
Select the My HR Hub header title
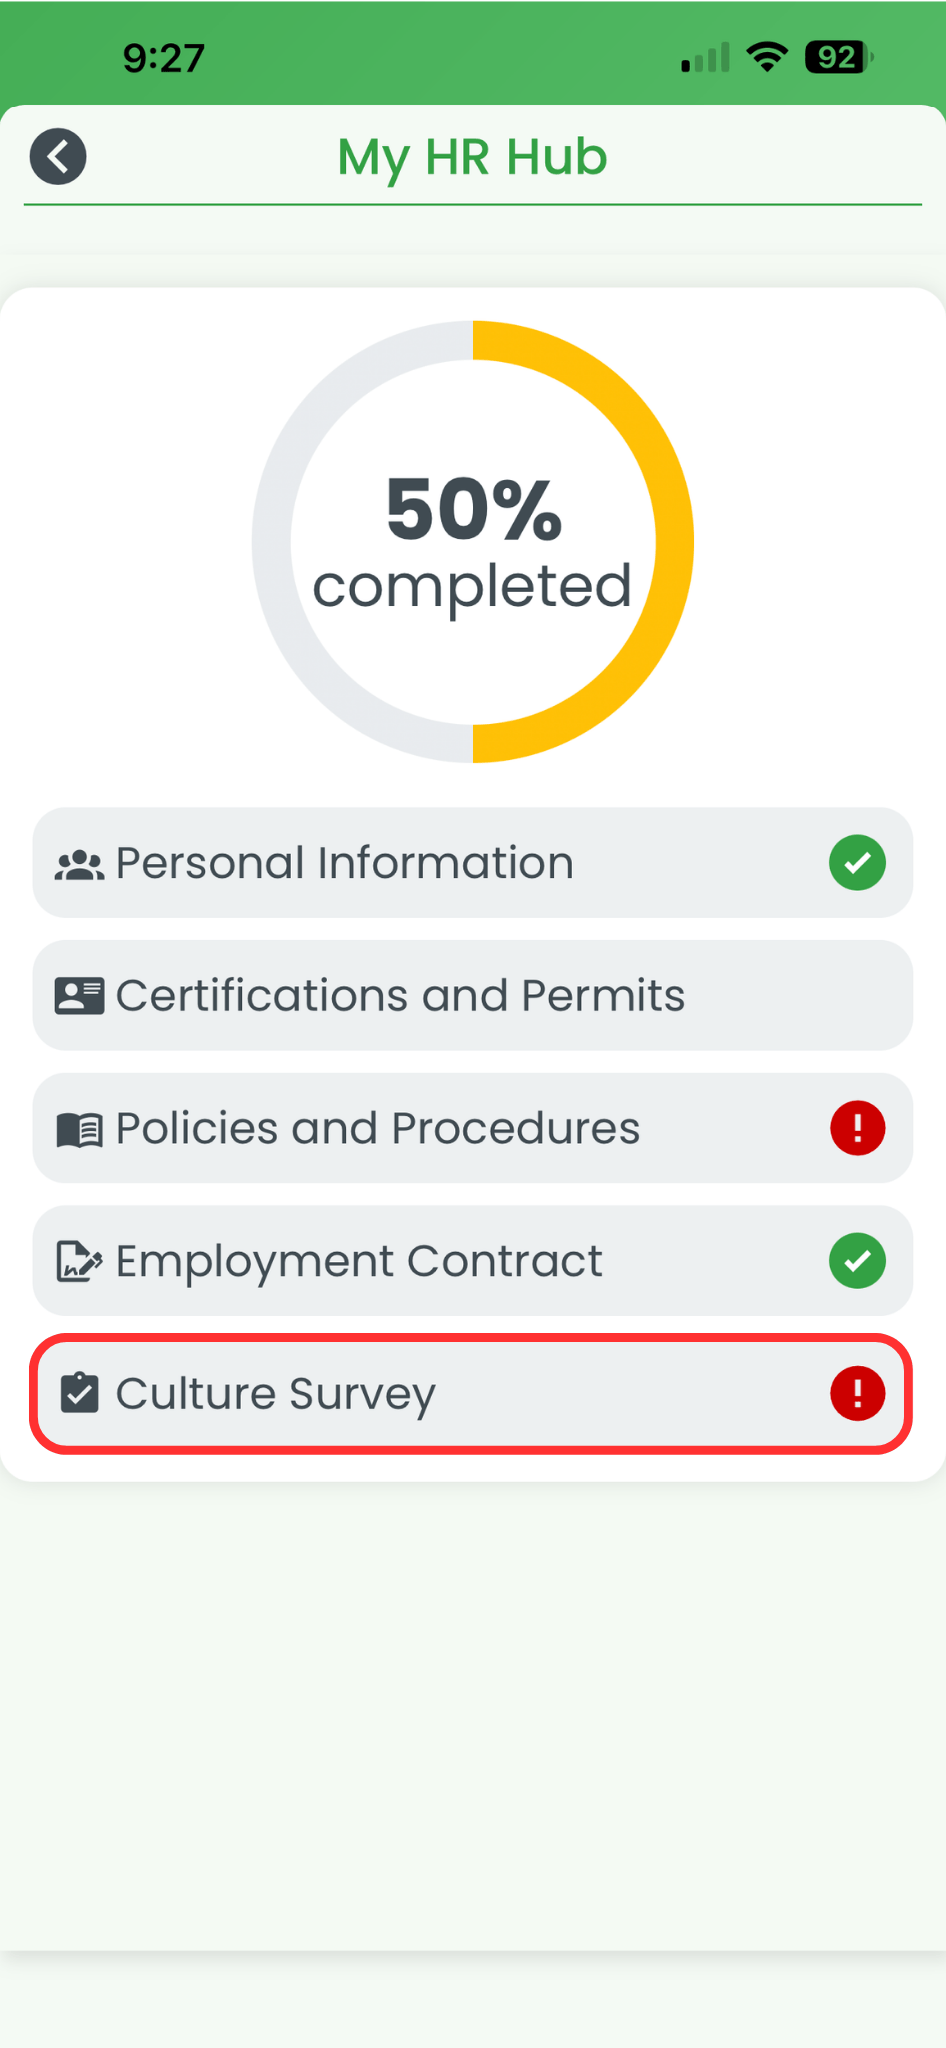point(471,157)
